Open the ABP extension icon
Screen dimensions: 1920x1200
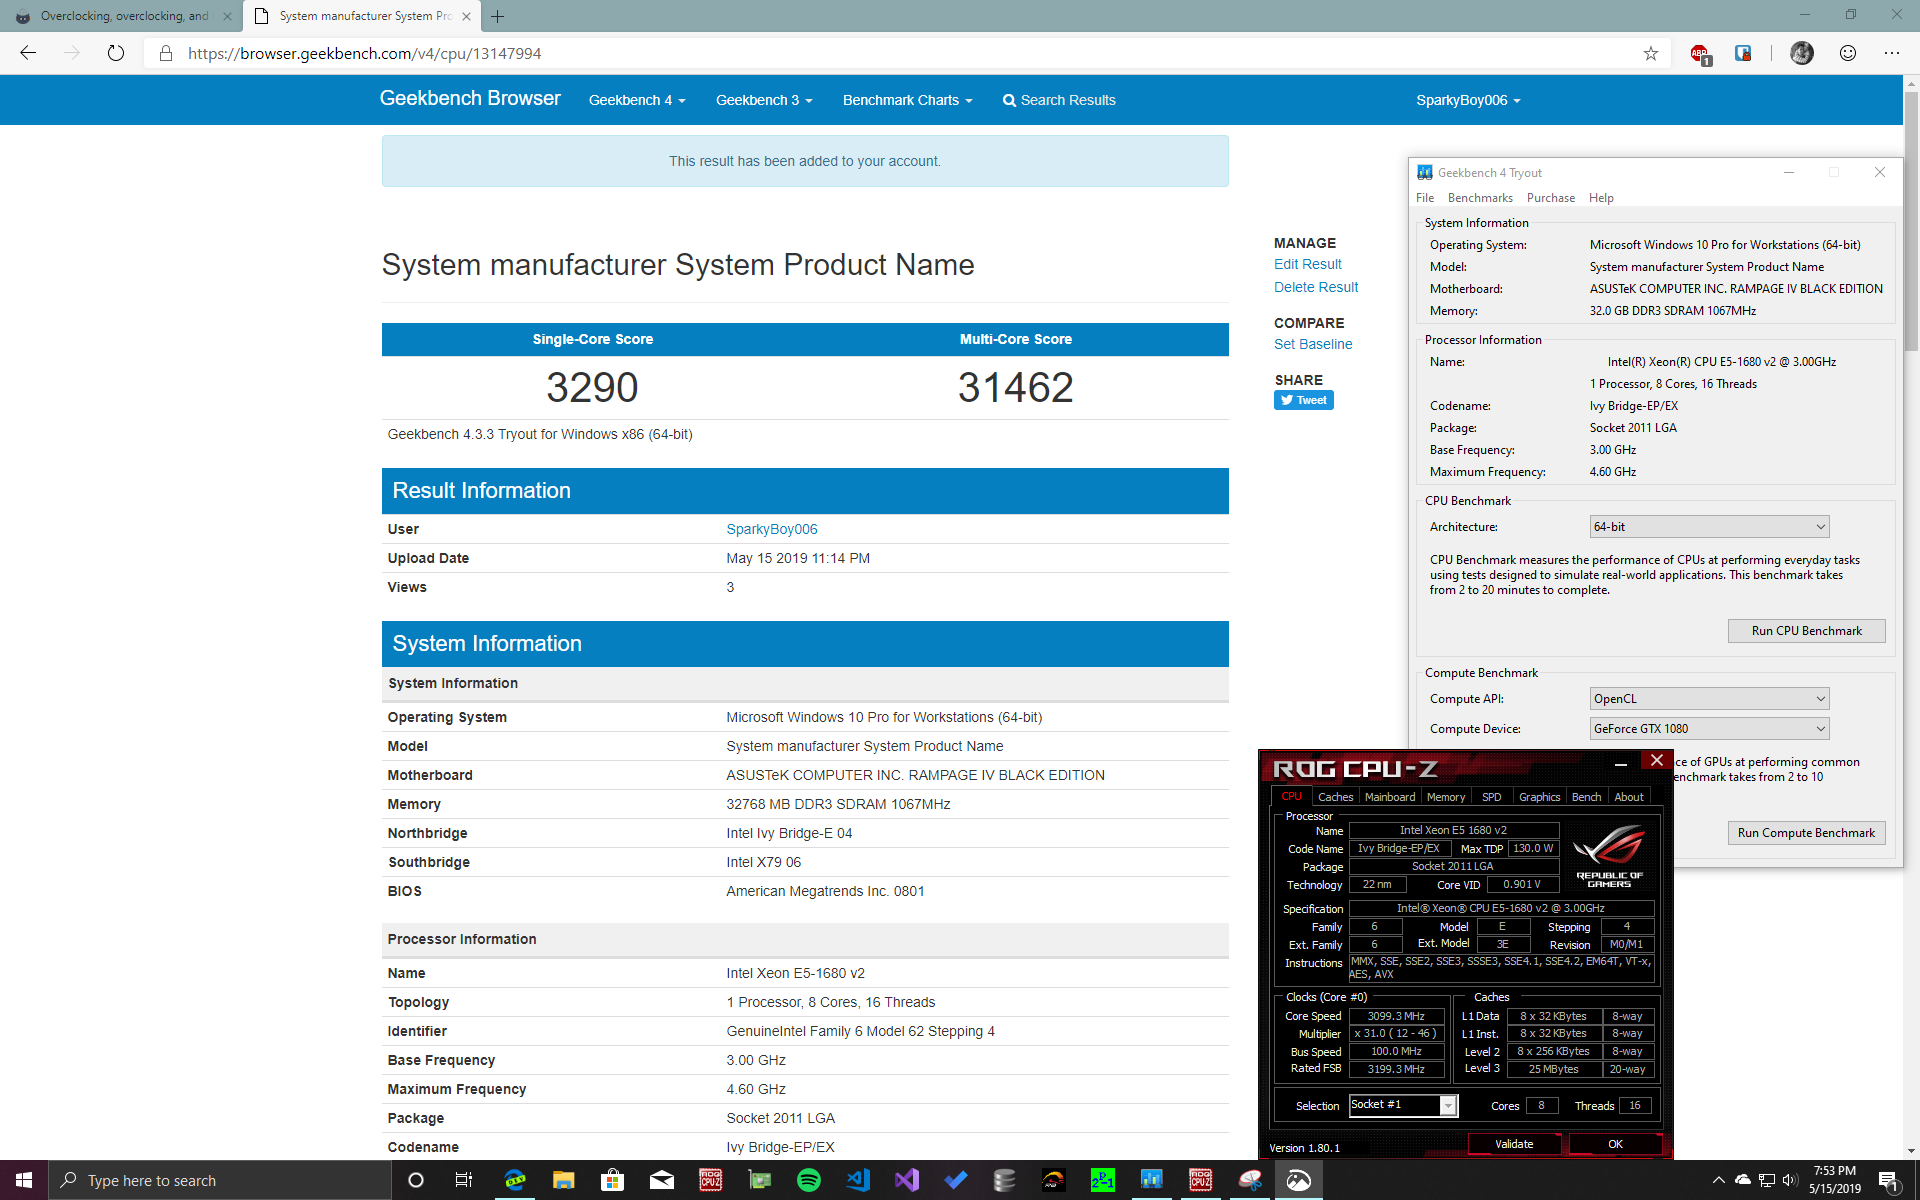point(1700,54)
